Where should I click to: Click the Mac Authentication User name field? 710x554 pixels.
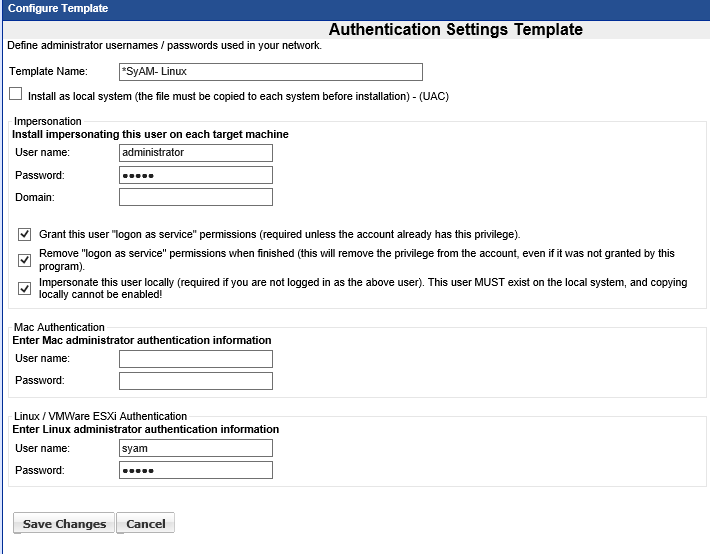tap(195, 359)
